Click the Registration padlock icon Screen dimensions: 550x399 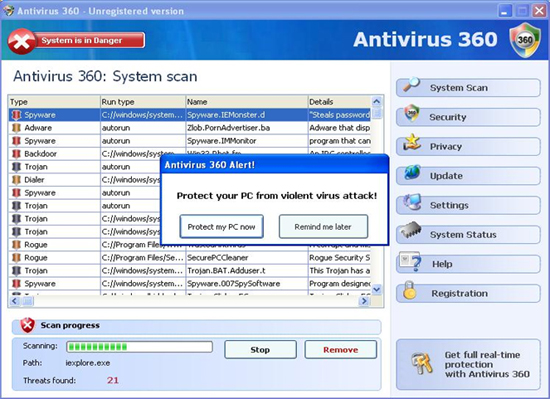point(409,290)
